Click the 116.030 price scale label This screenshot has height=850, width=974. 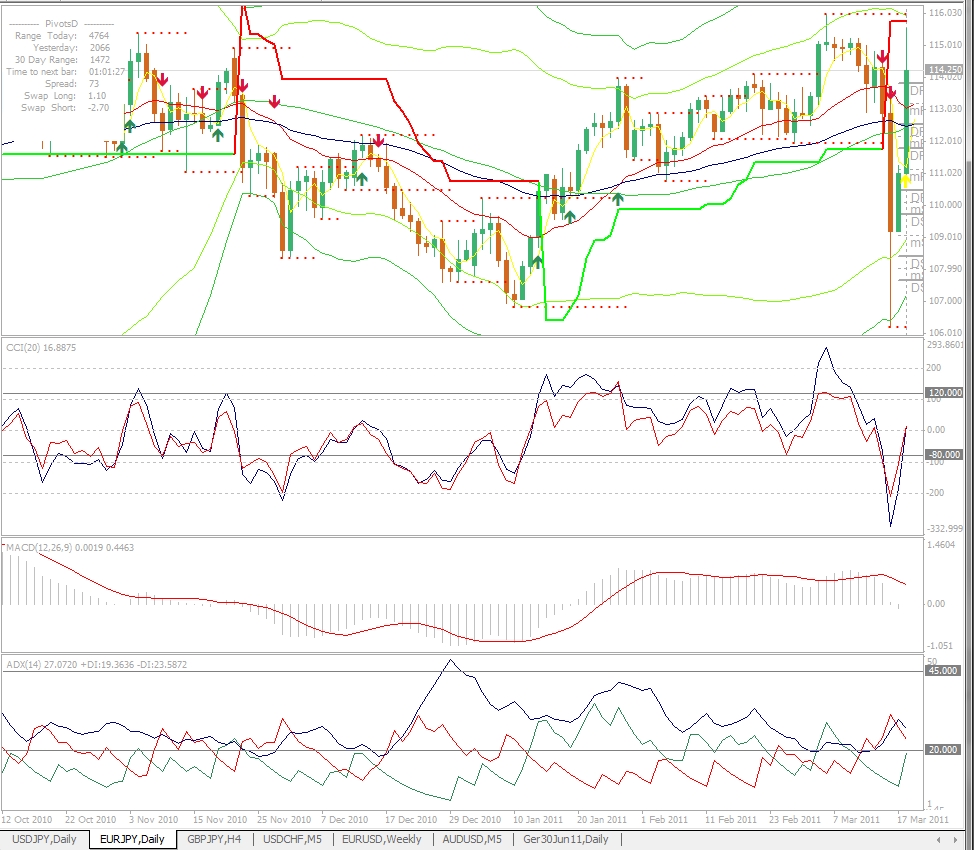[946, 12]
